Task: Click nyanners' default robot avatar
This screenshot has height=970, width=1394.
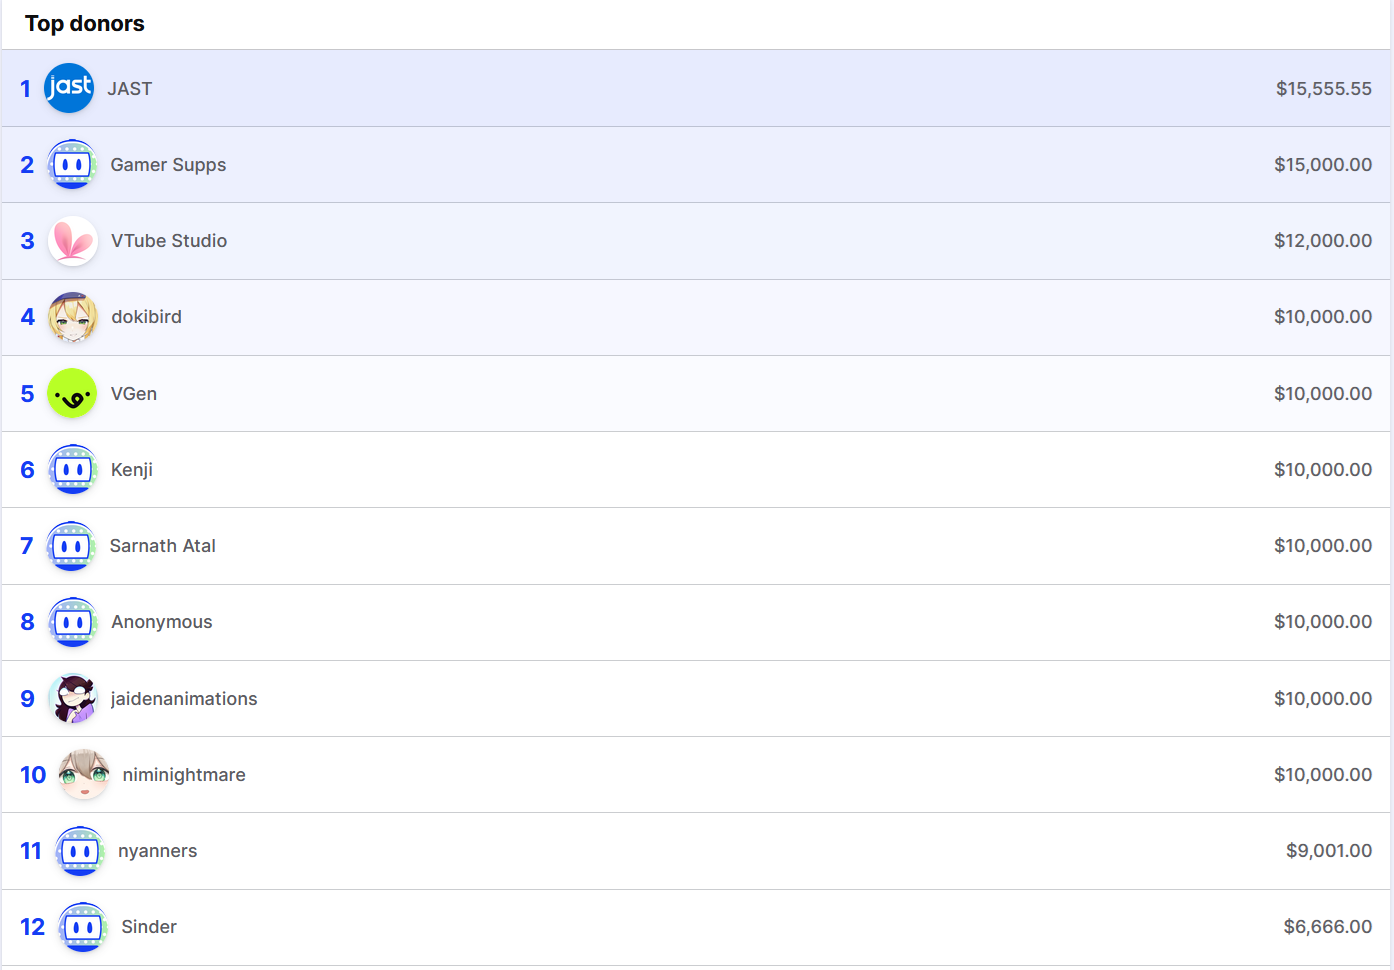Action: pos(80,851)
